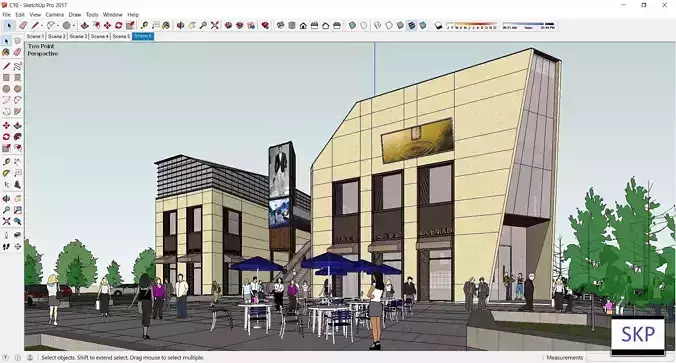
Task: Expand the Shape tool dropdown arrow
Action: pyautogui.click(x=73, y=25)
